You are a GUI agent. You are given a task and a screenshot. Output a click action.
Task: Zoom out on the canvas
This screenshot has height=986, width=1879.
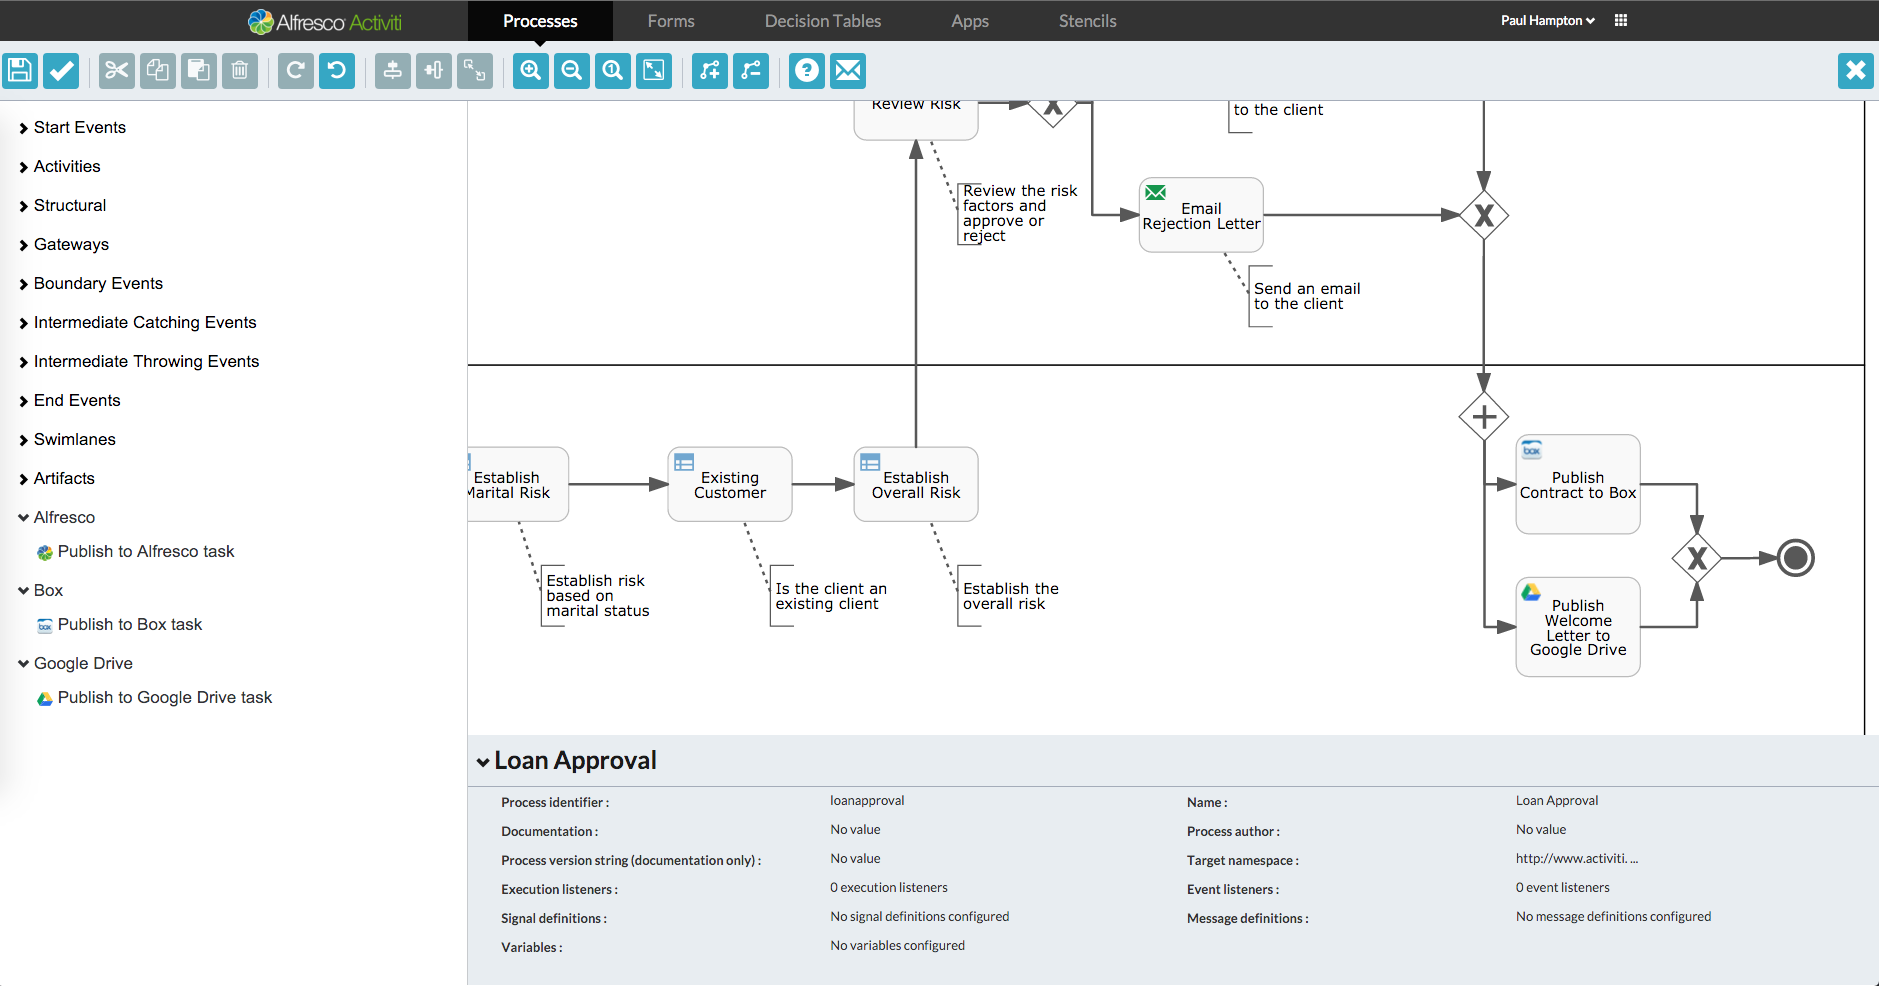pos(572,70)
